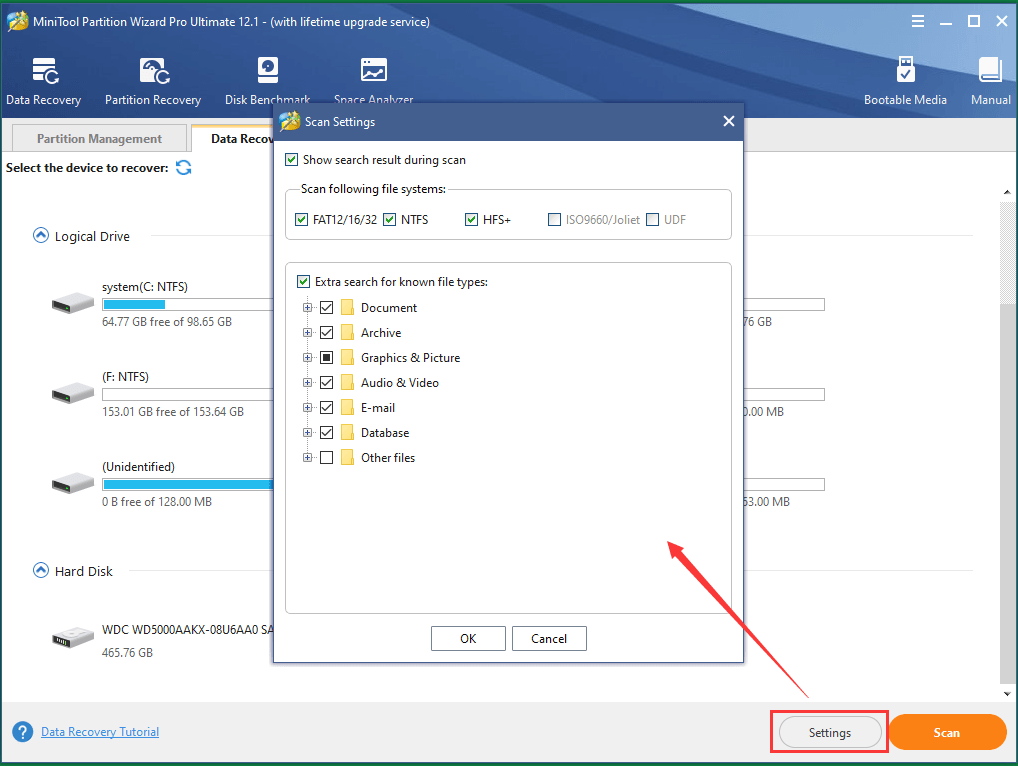1018x766 pixels.
Task: Select the system (C: NTFS) drive icon
Action: [x=73, y=303]
